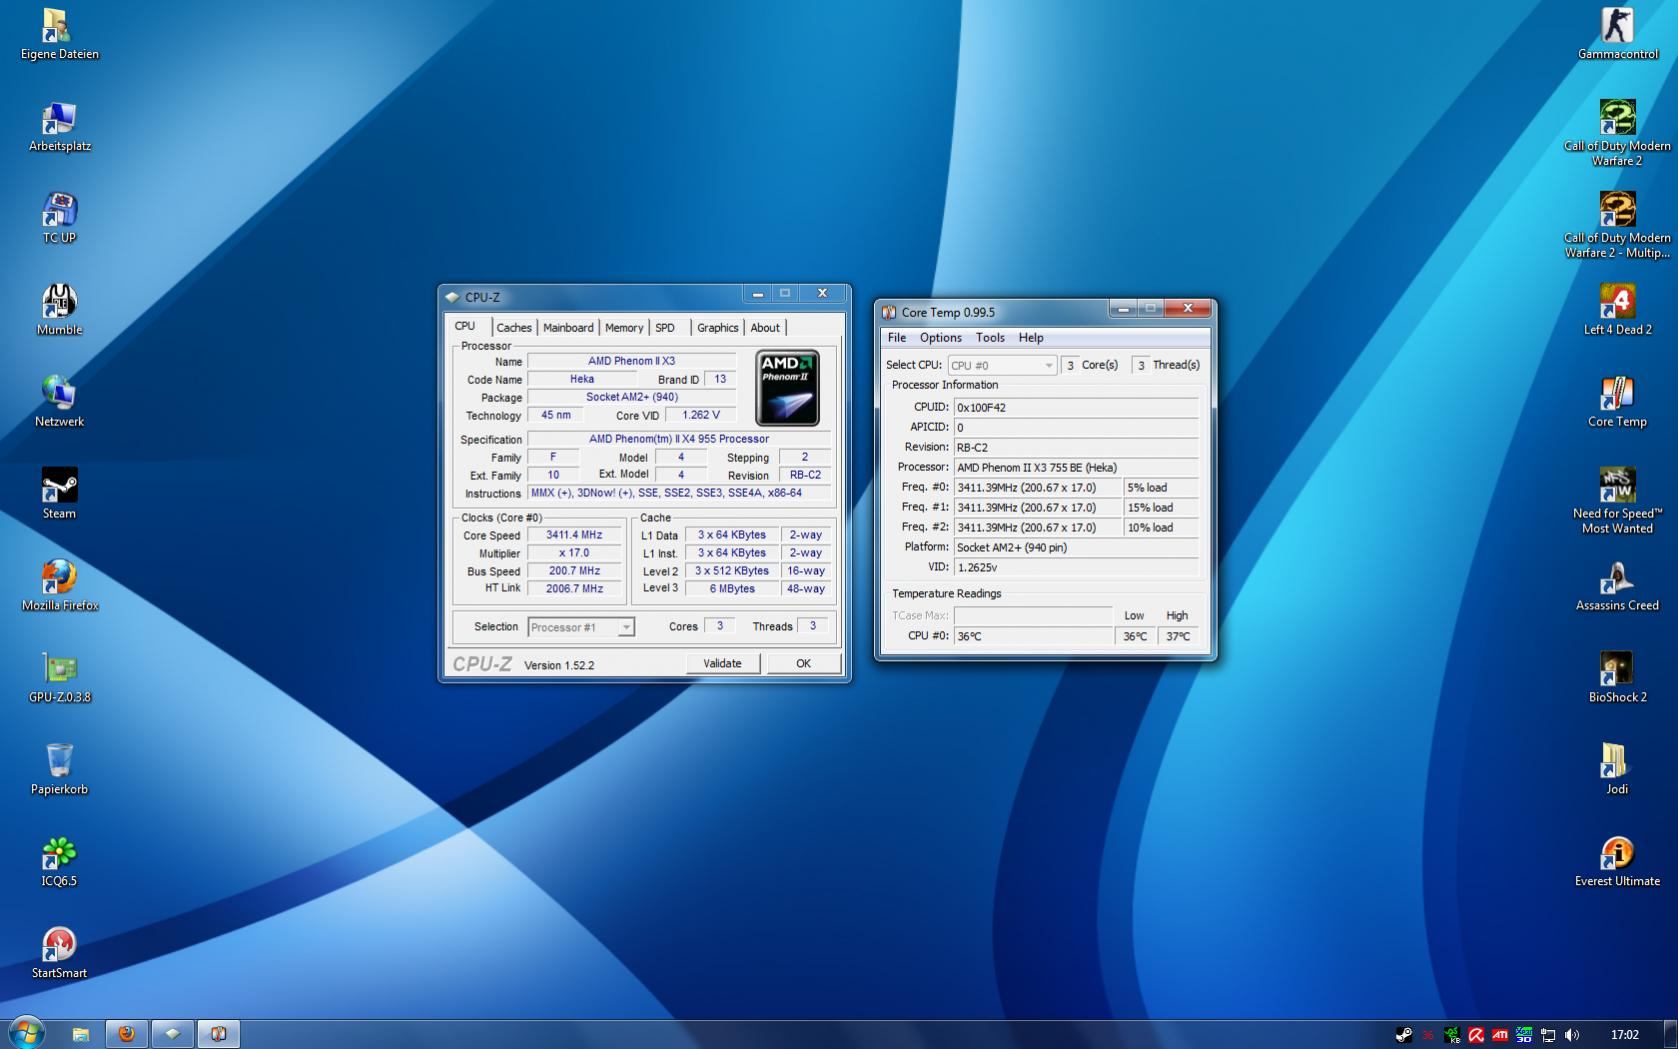Open the Windows Start menu orb
Screen dimensions: 1678x1049
tap(26, 1033)
